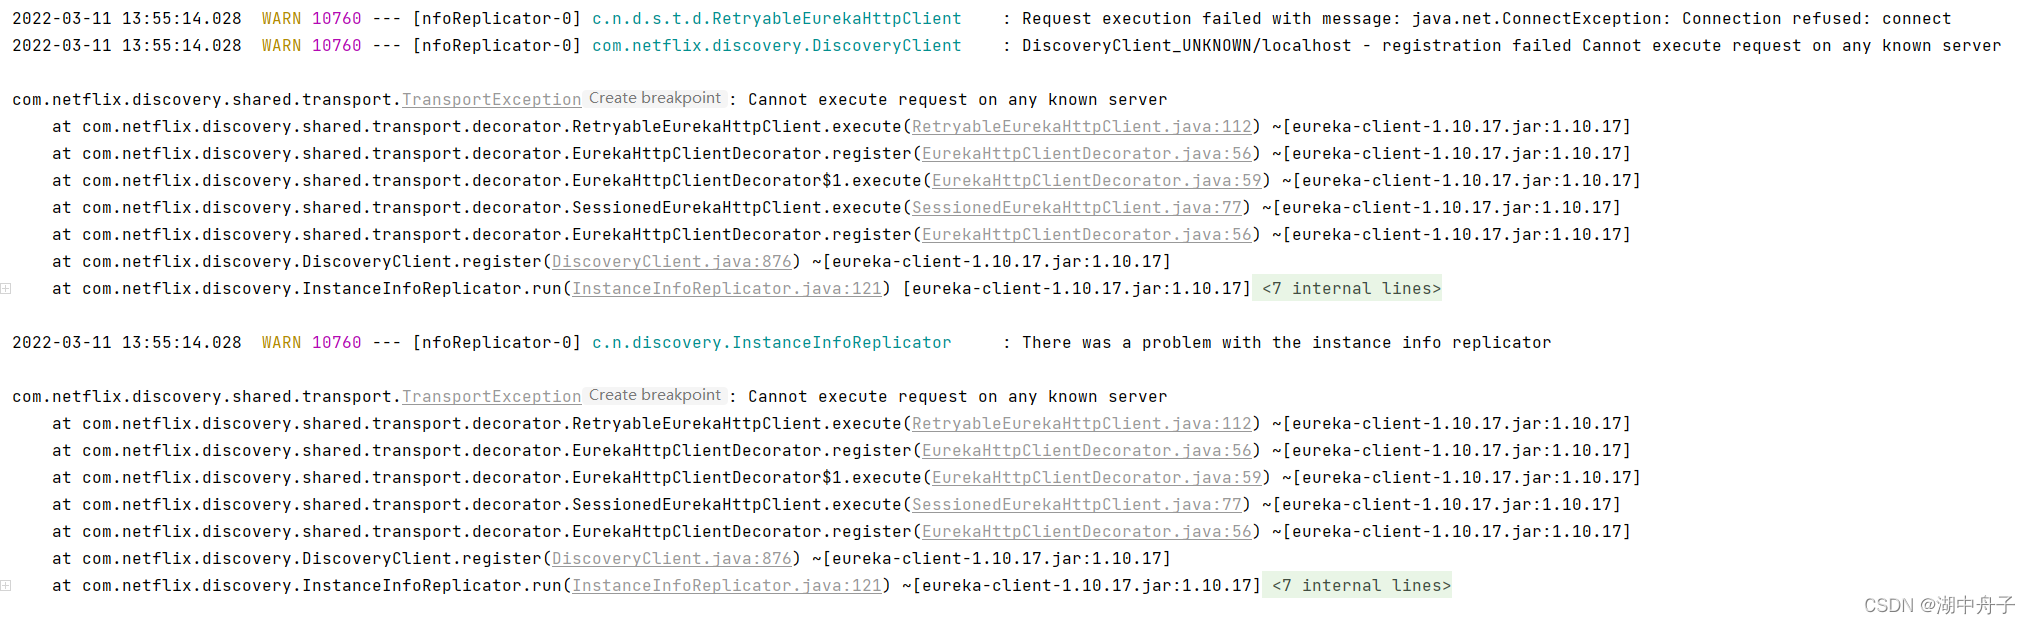Click logger name com.netflix.discovery.DiscoveryClient
This screenshot has width=2030, height=624.
(777, 45)
